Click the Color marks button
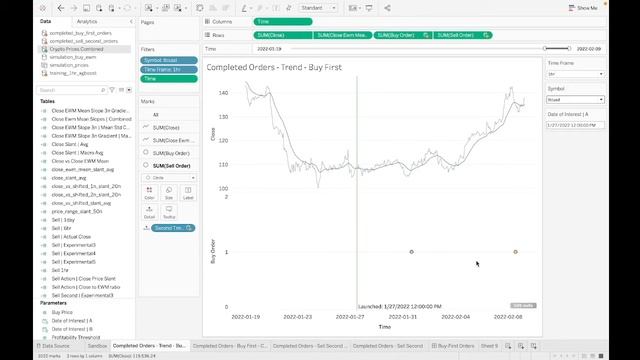 pos(149,193)
